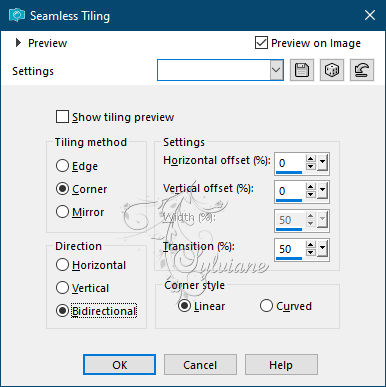Close the Seamless Tiling dialog
Viewport: 386px width, 387px height.
(x=370, y=15)
